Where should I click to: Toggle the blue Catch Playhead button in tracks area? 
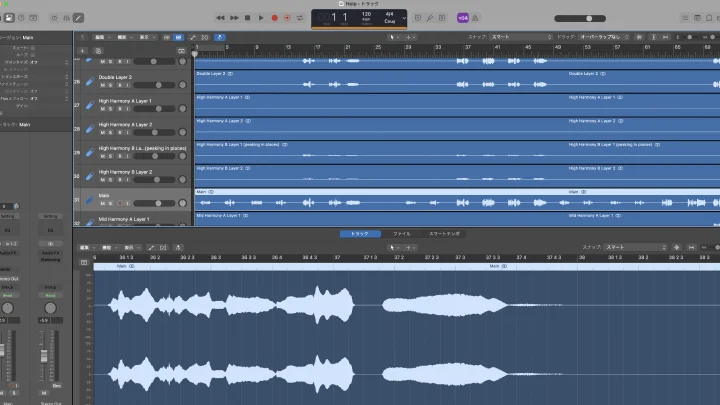coord(219,37)
